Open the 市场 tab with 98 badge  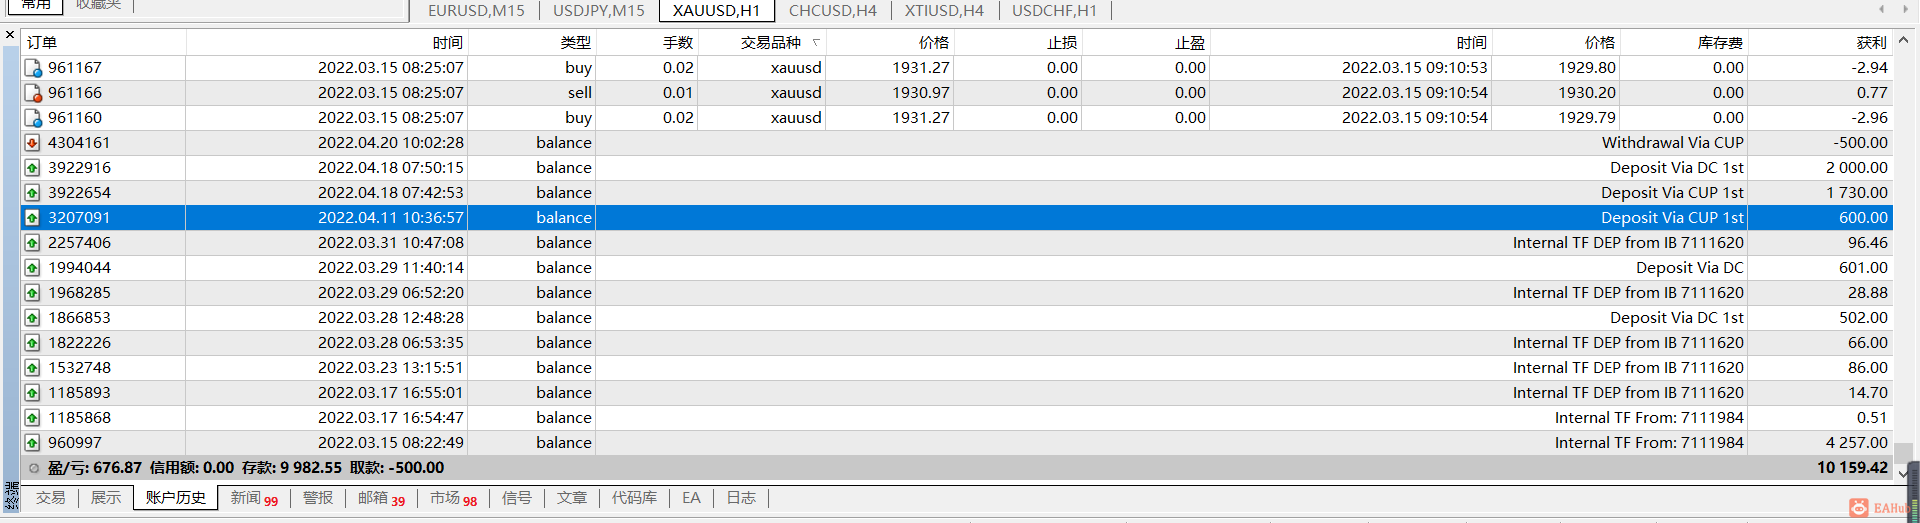(x=453, y=498)
